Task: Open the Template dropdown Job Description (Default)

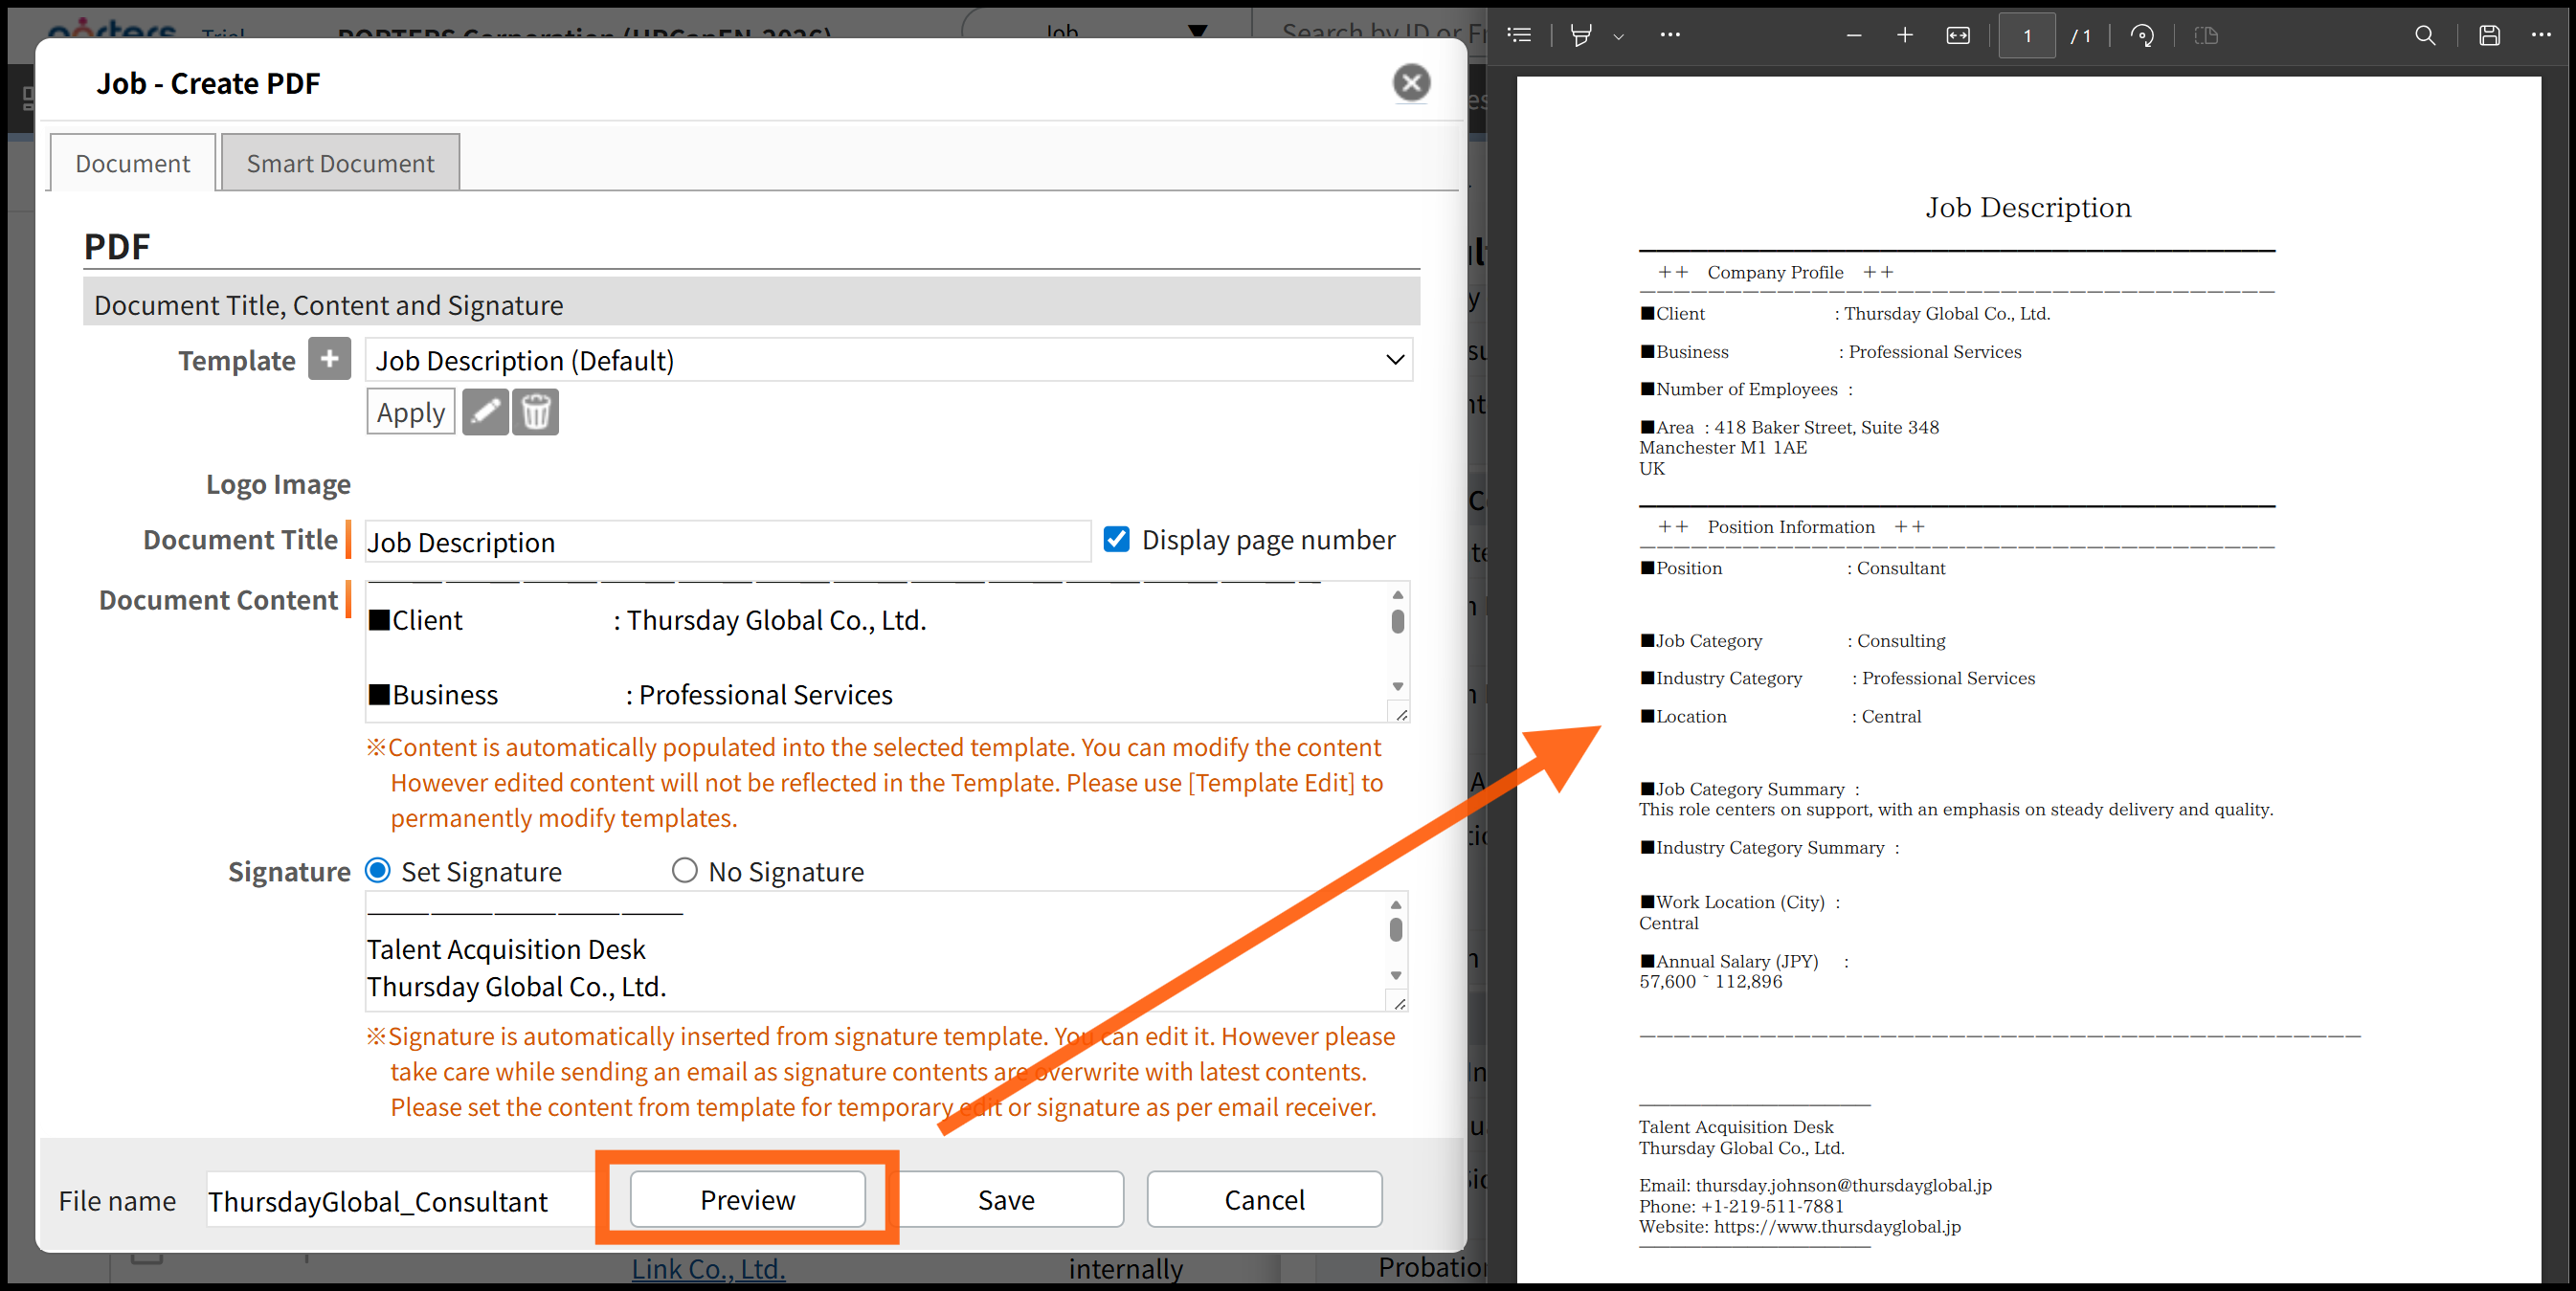Action: pyautogui.click(x=889, y=360)
